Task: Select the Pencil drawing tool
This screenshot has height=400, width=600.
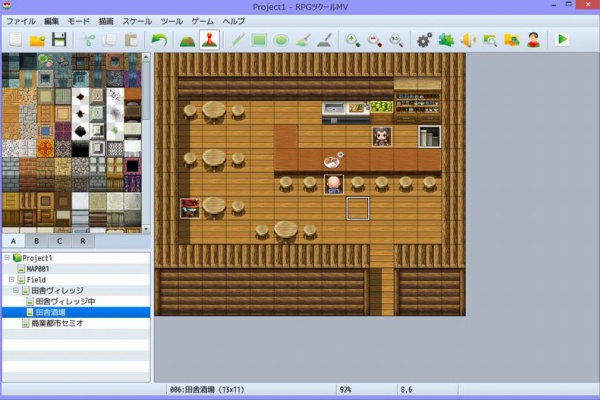Action: [x=238, y=40]
